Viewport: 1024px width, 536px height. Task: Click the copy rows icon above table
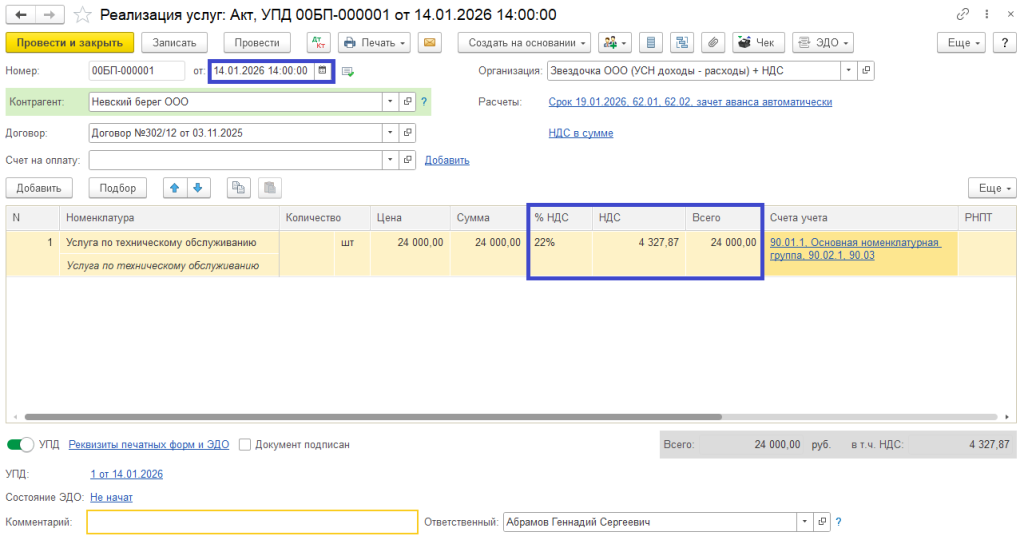pyautogui.click(x=238, y=188)
